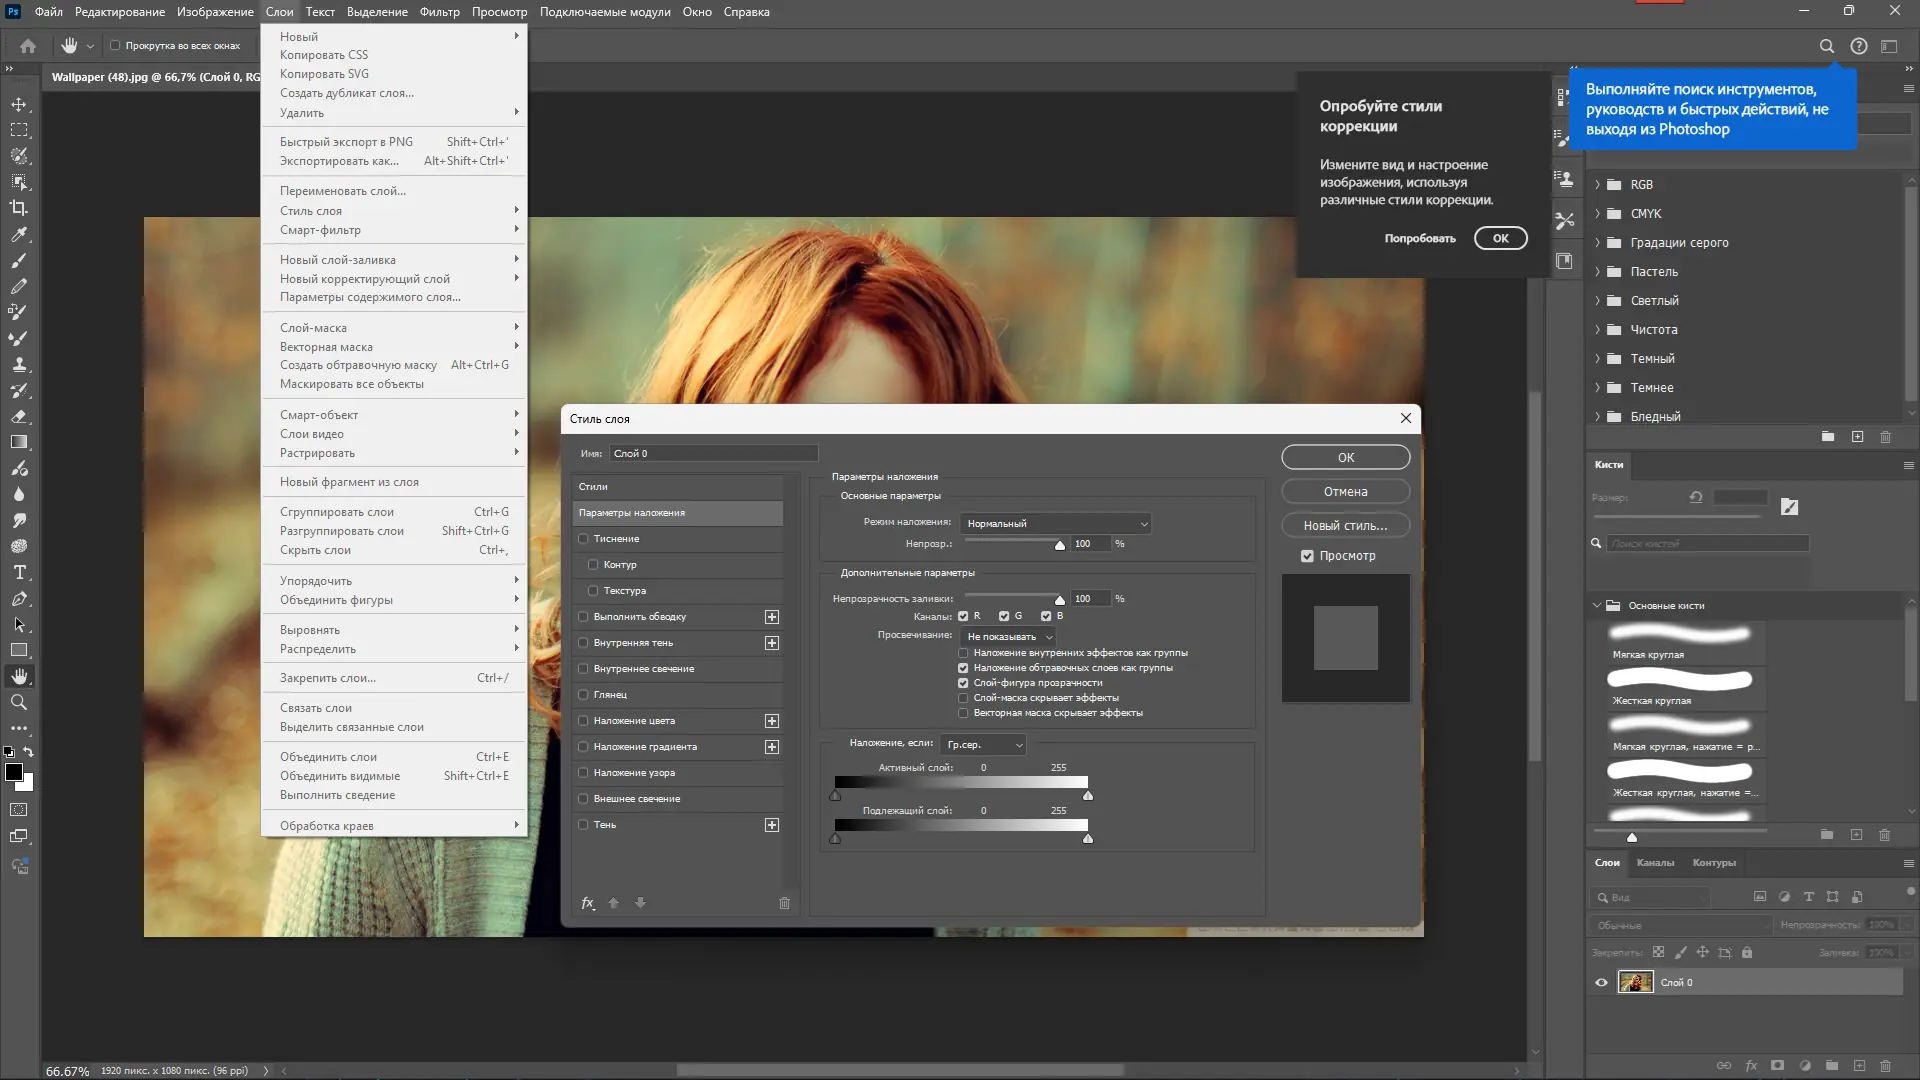Open the search magnifier icon at top right
Image resolution: width=1920 pixels, height=1080 pixels.
pos(1826,46)
